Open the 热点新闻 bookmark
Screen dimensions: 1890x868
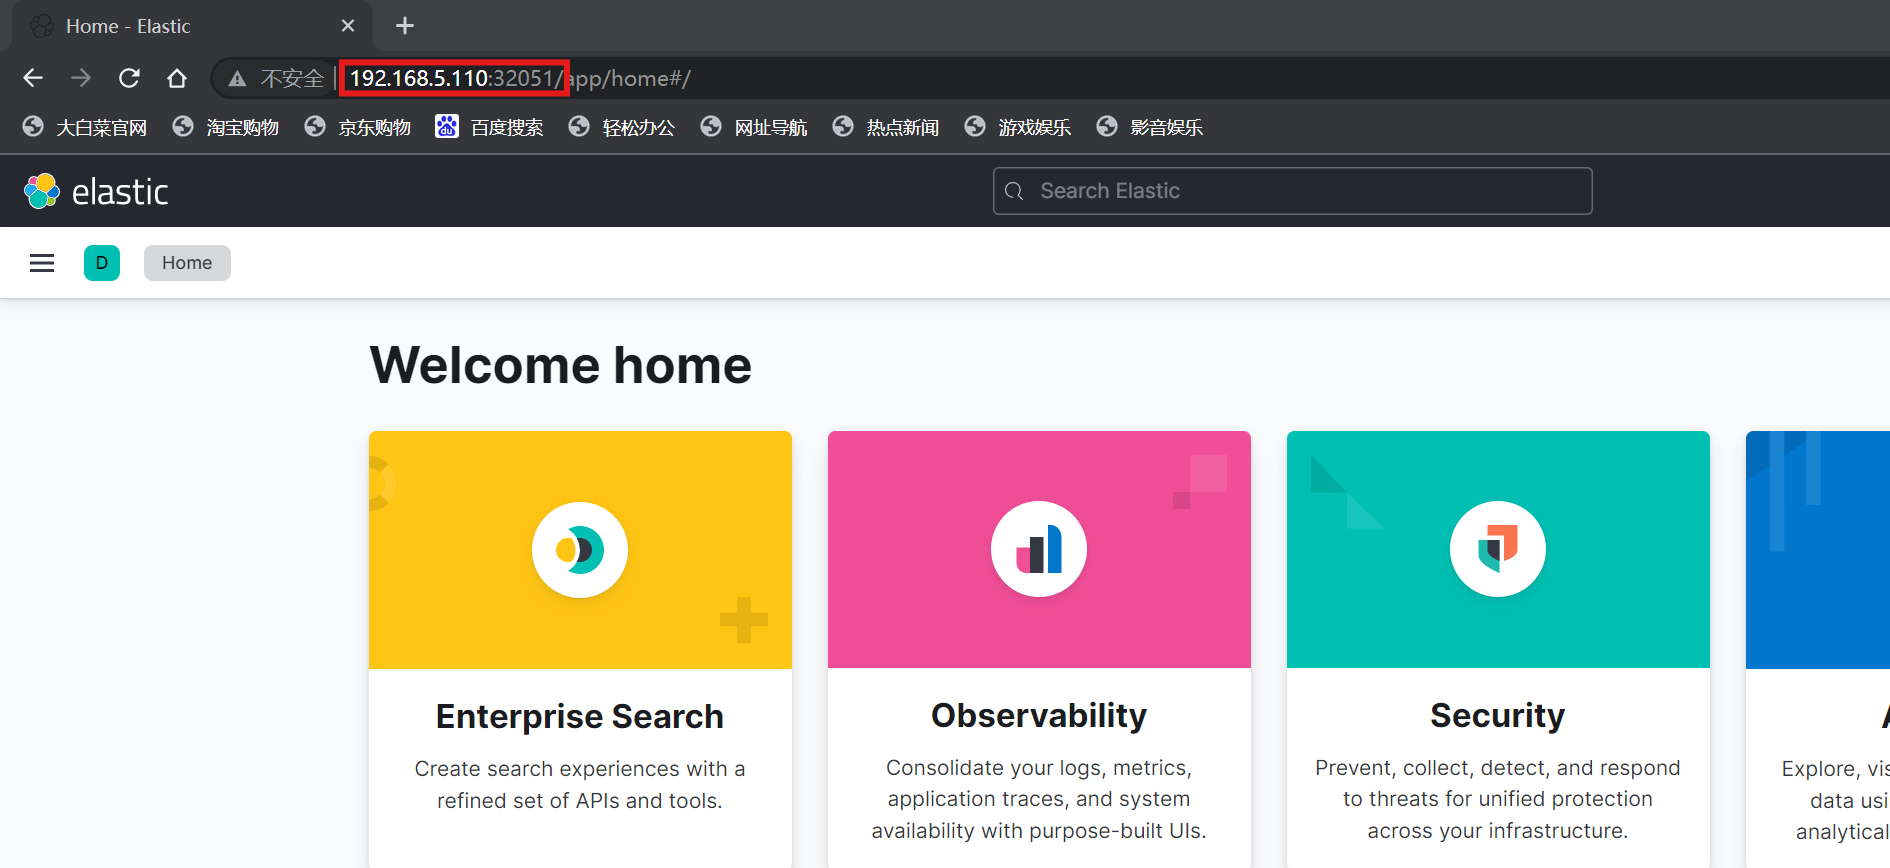click(886, 127)
